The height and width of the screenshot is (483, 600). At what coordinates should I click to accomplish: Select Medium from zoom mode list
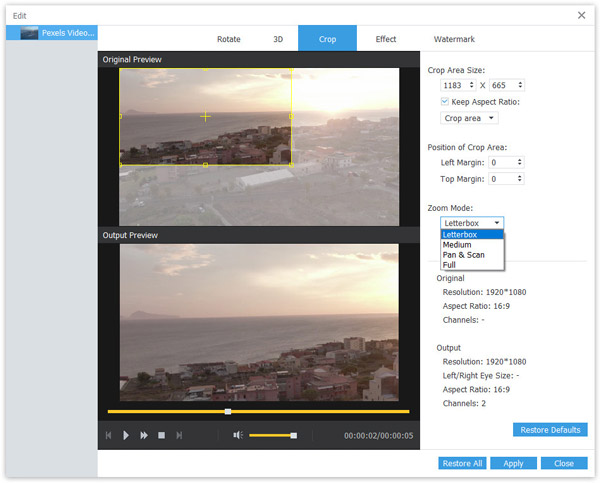coord(457,245)
